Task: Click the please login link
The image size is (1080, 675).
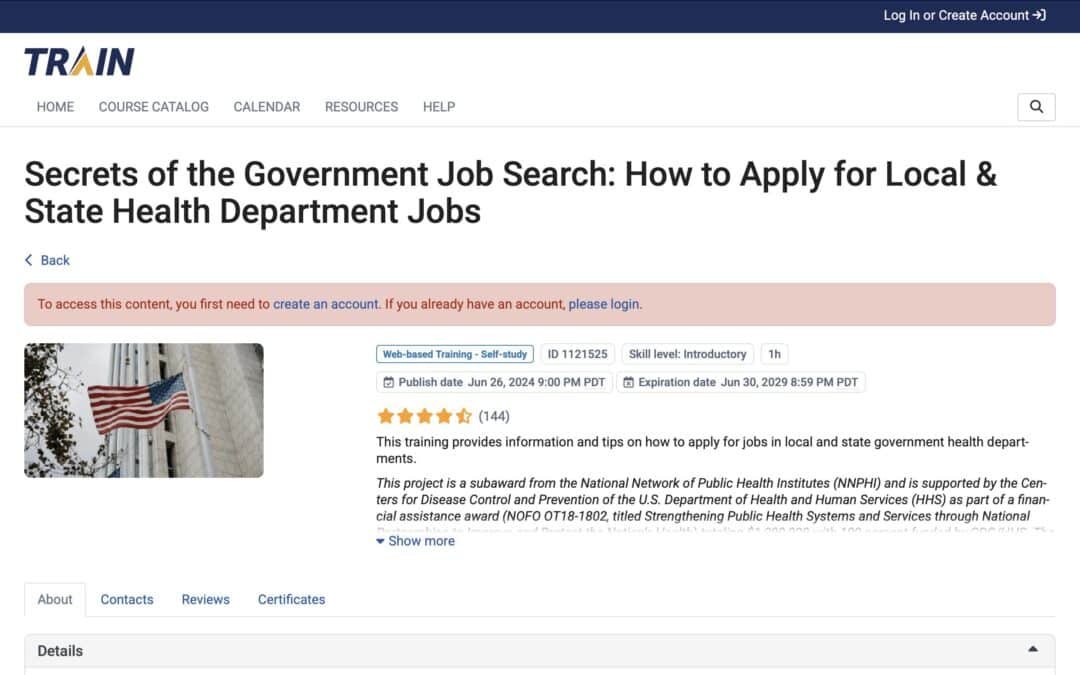Action: pos(603,304)
